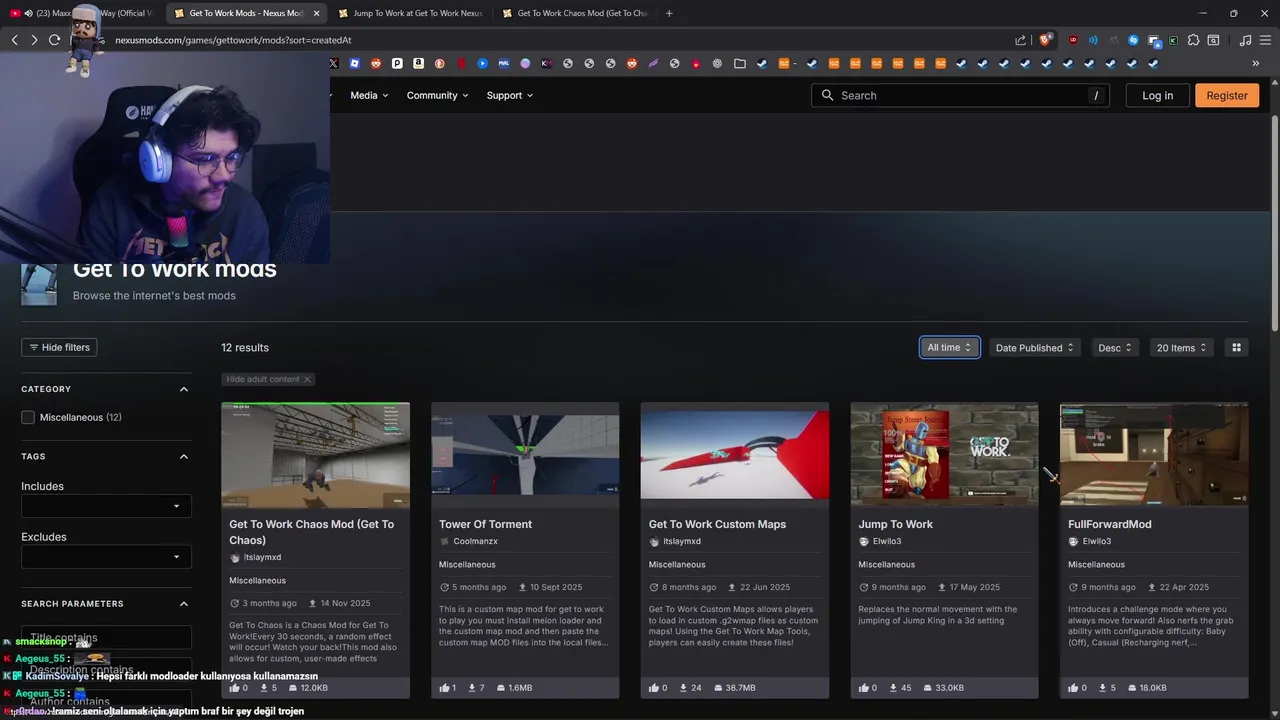The width and height of the screenshot is (1280, 720).
Task: Click the orange Register button
Action: point(1227,95)
